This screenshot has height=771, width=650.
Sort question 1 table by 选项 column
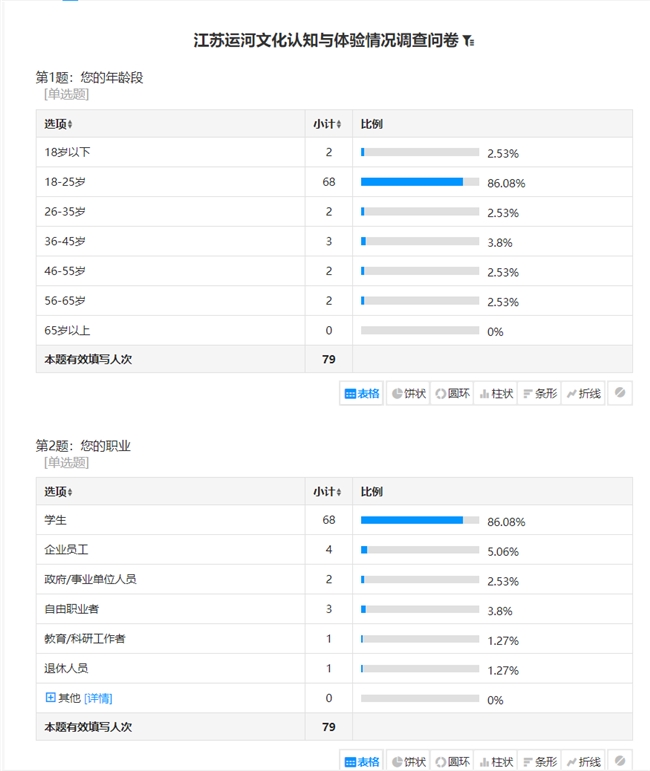(70, 124)
